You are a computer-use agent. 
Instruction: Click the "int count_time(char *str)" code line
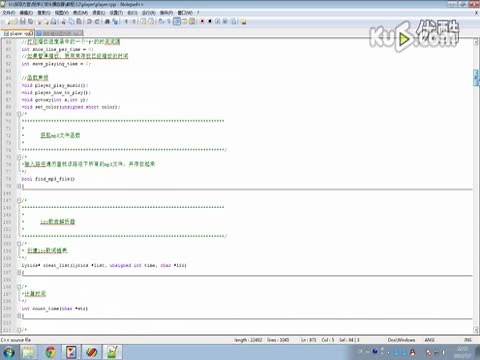tap(54, 309)
